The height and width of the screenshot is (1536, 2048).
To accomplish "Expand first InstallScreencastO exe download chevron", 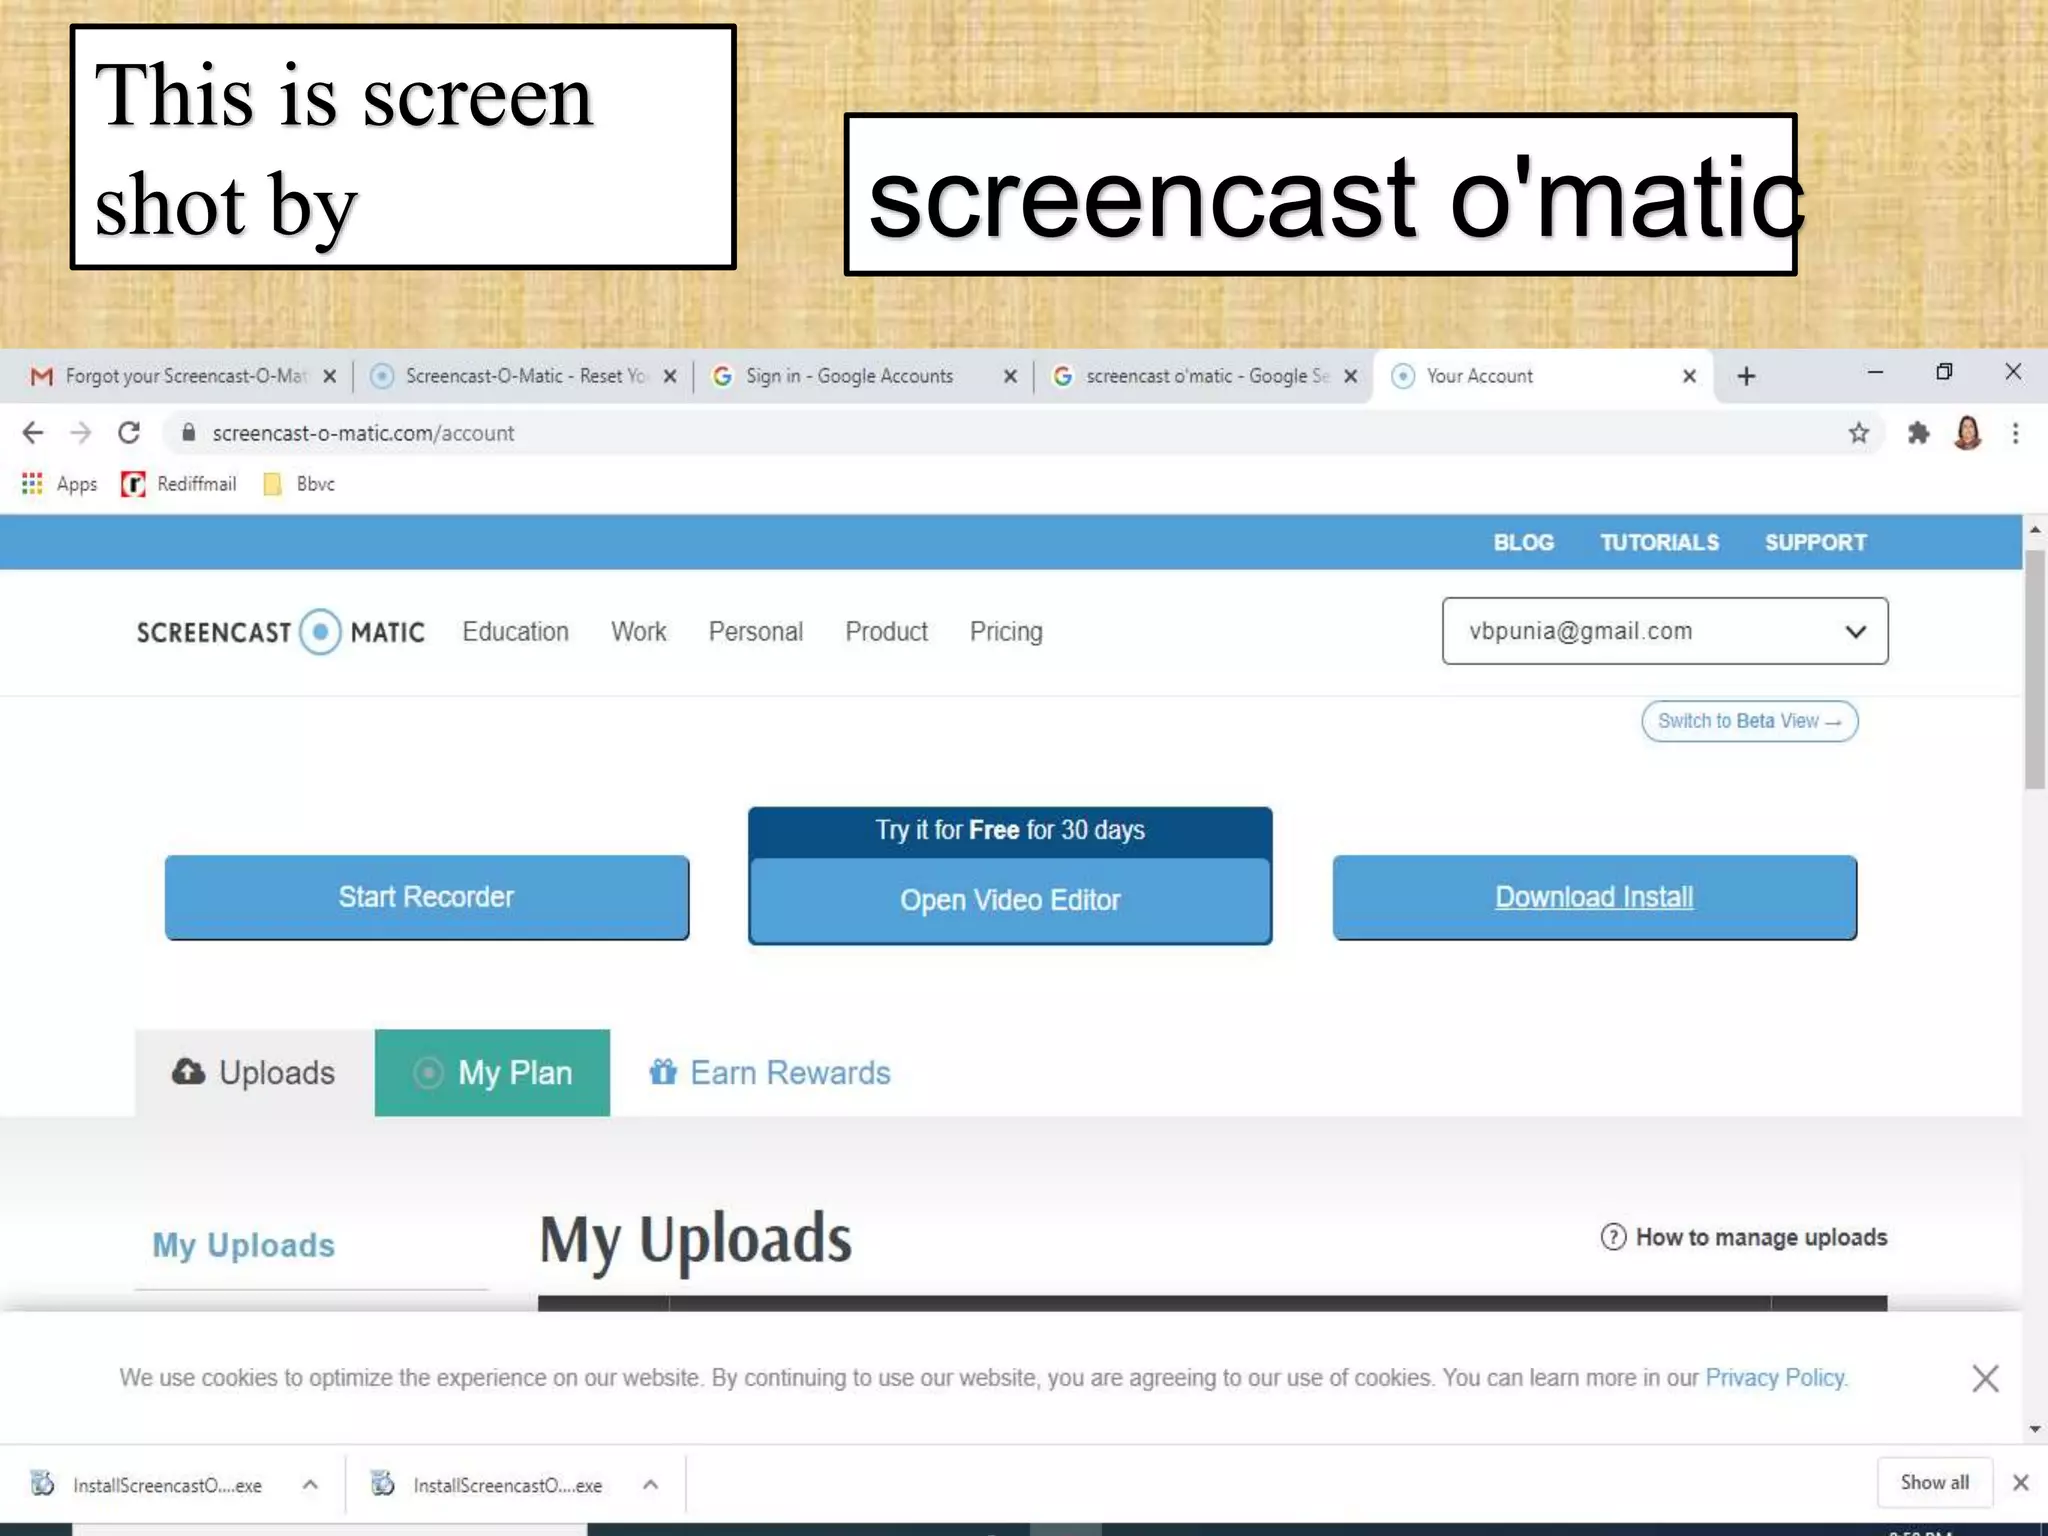I will 310,1485.
